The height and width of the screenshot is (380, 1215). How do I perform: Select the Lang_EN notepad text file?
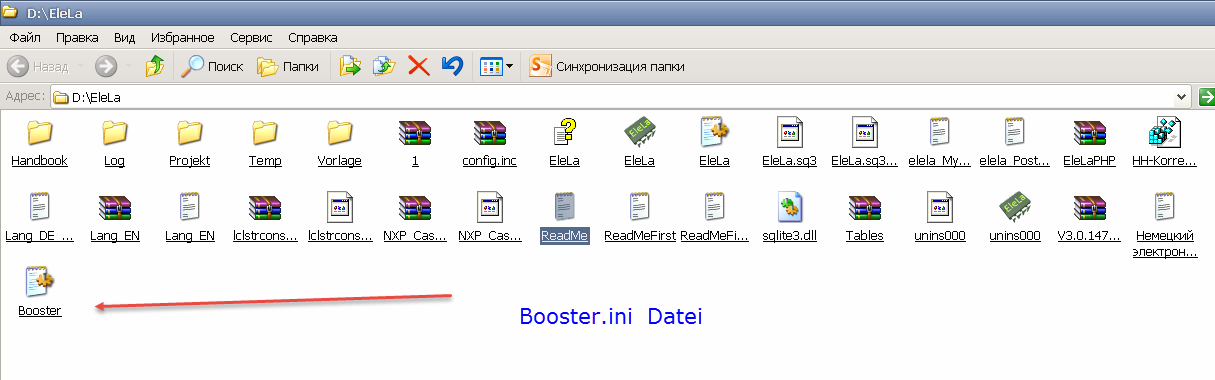[x=189, y=218]
